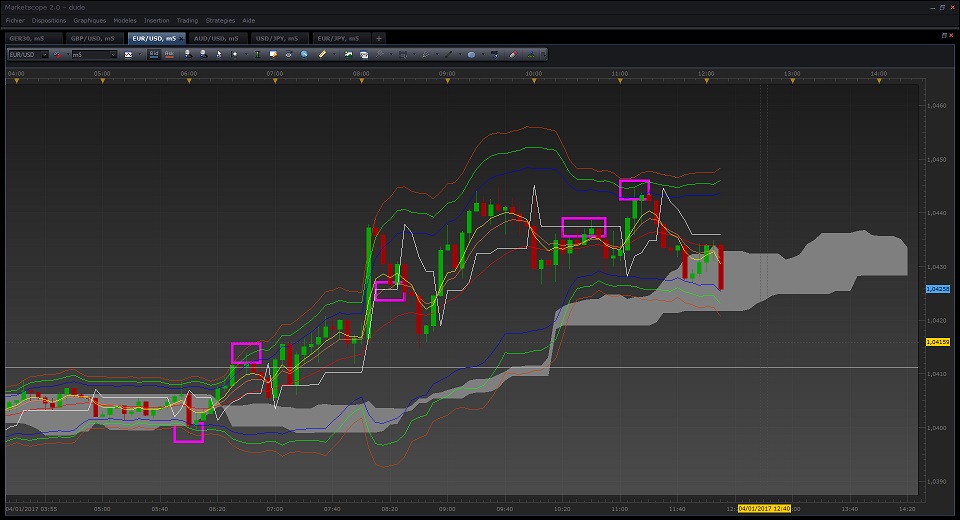Click the printer icon in toolbar
960x520 pixels.
tap(288, 55)
